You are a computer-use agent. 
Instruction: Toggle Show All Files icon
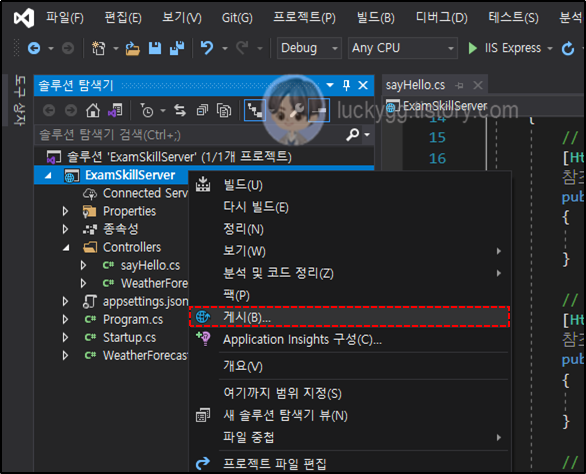[224, 111]
